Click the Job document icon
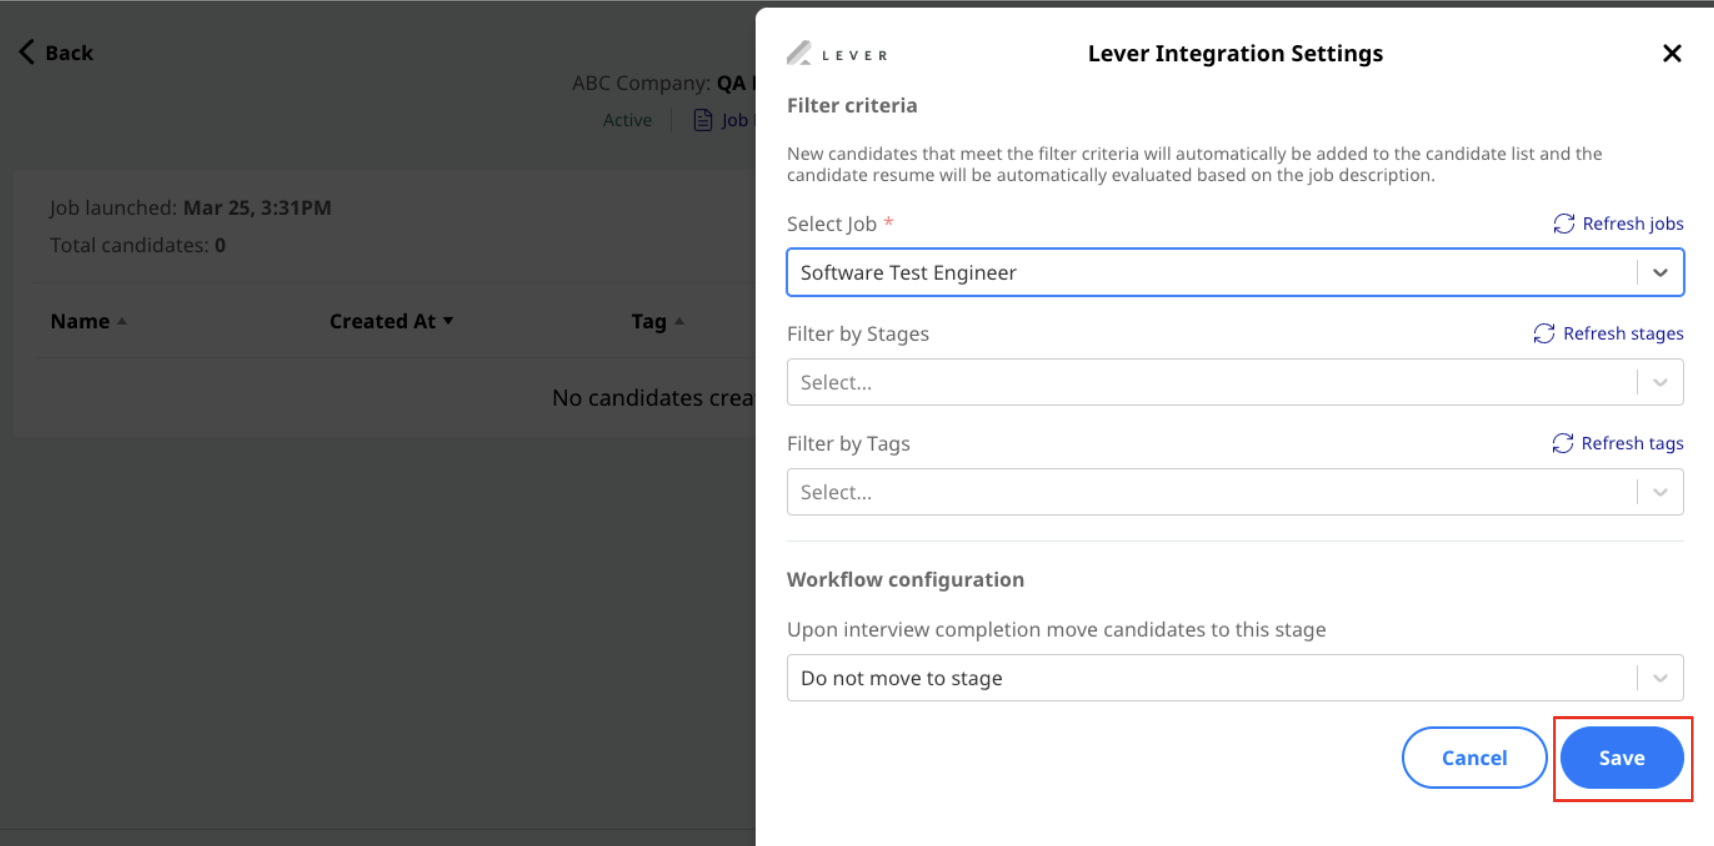Viewport: 1714px width, 846px height. [x=703, y=120]
